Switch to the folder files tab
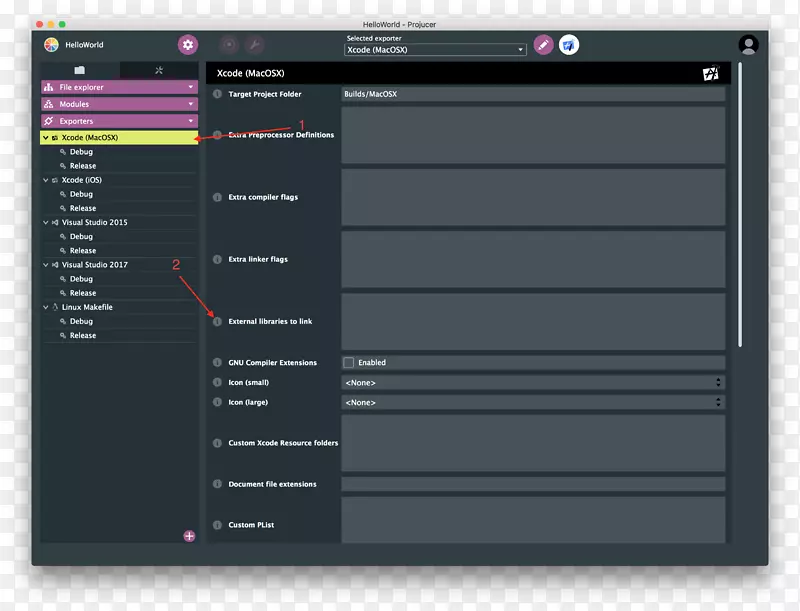This screenshot has width=800, height=611. point(80,70)
